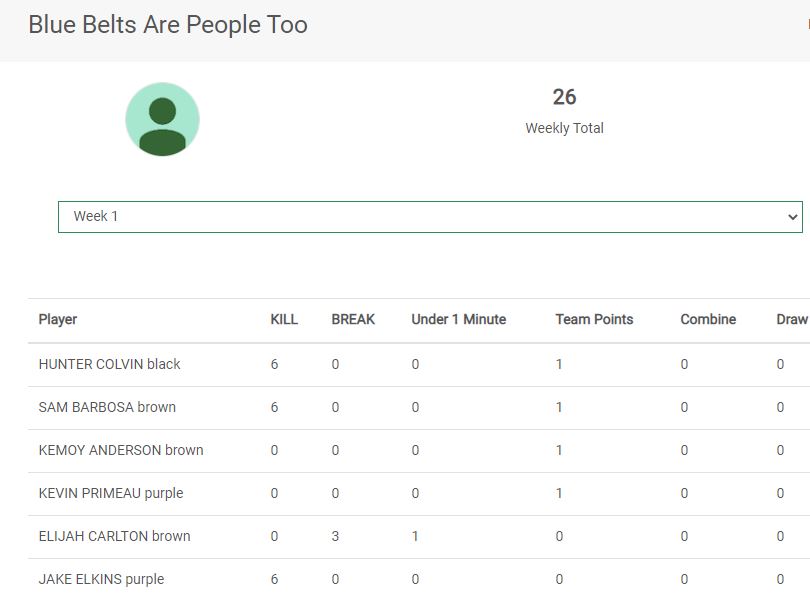Click the green team avatar icon

coord(162,119)
